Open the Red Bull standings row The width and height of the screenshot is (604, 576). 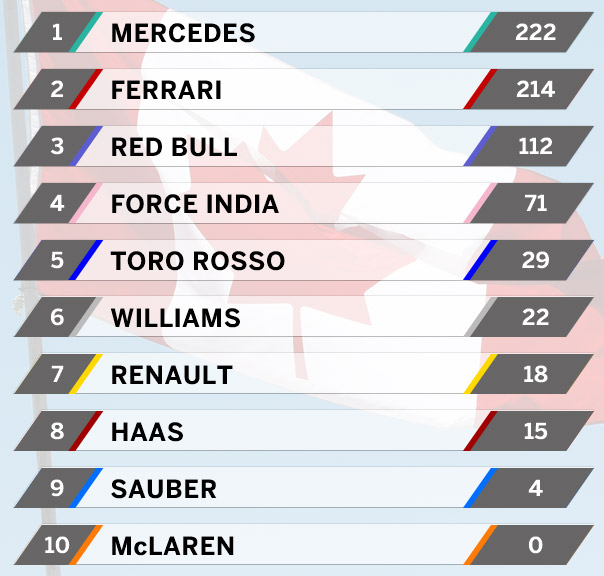click(304, 146)
